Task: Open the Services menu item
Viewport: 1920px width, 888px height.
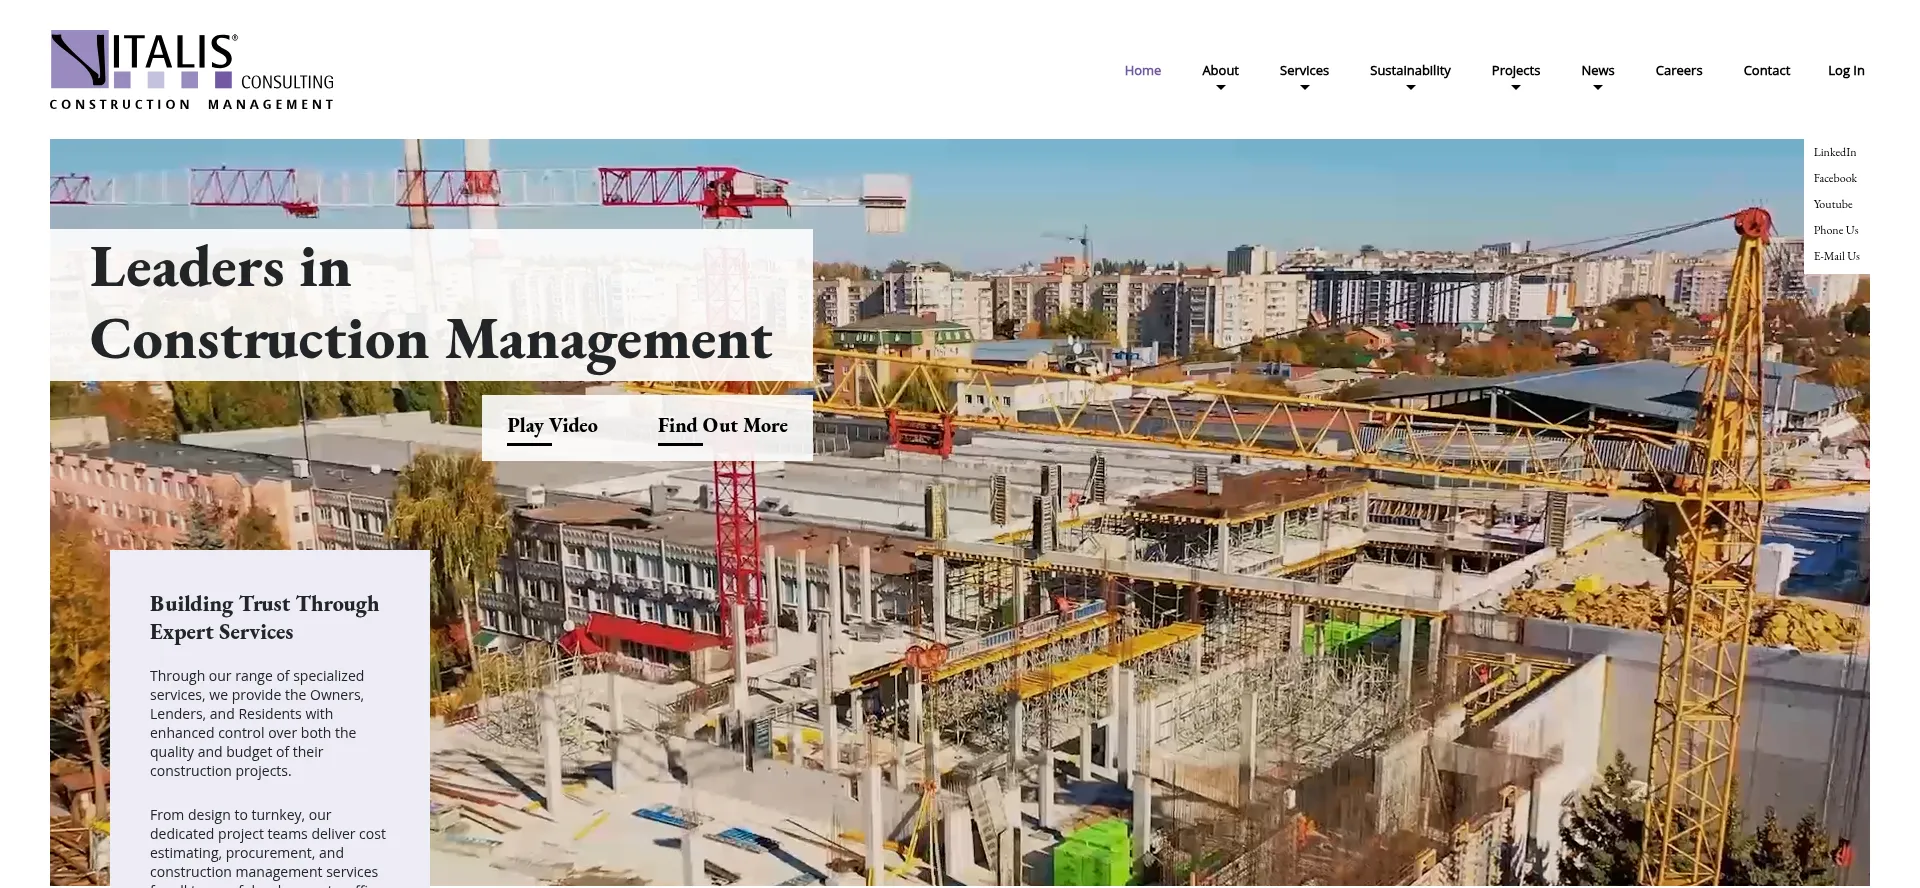Action: click(1304, 70)
